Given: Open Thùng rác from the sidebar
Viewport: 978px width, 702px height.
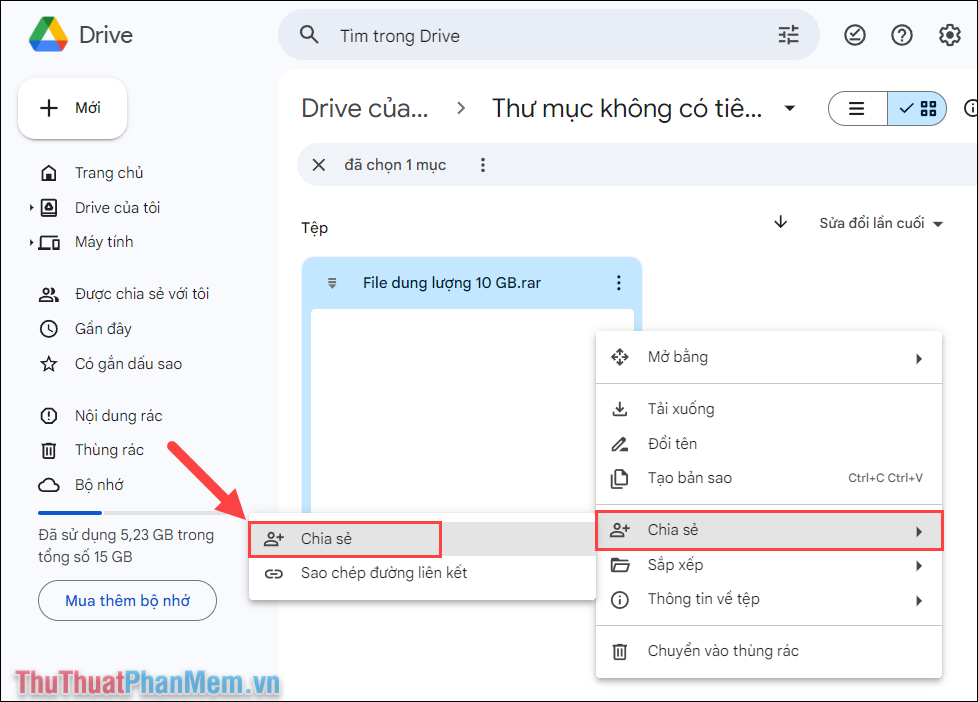Looking at the screenshot, I should [109, 450].
